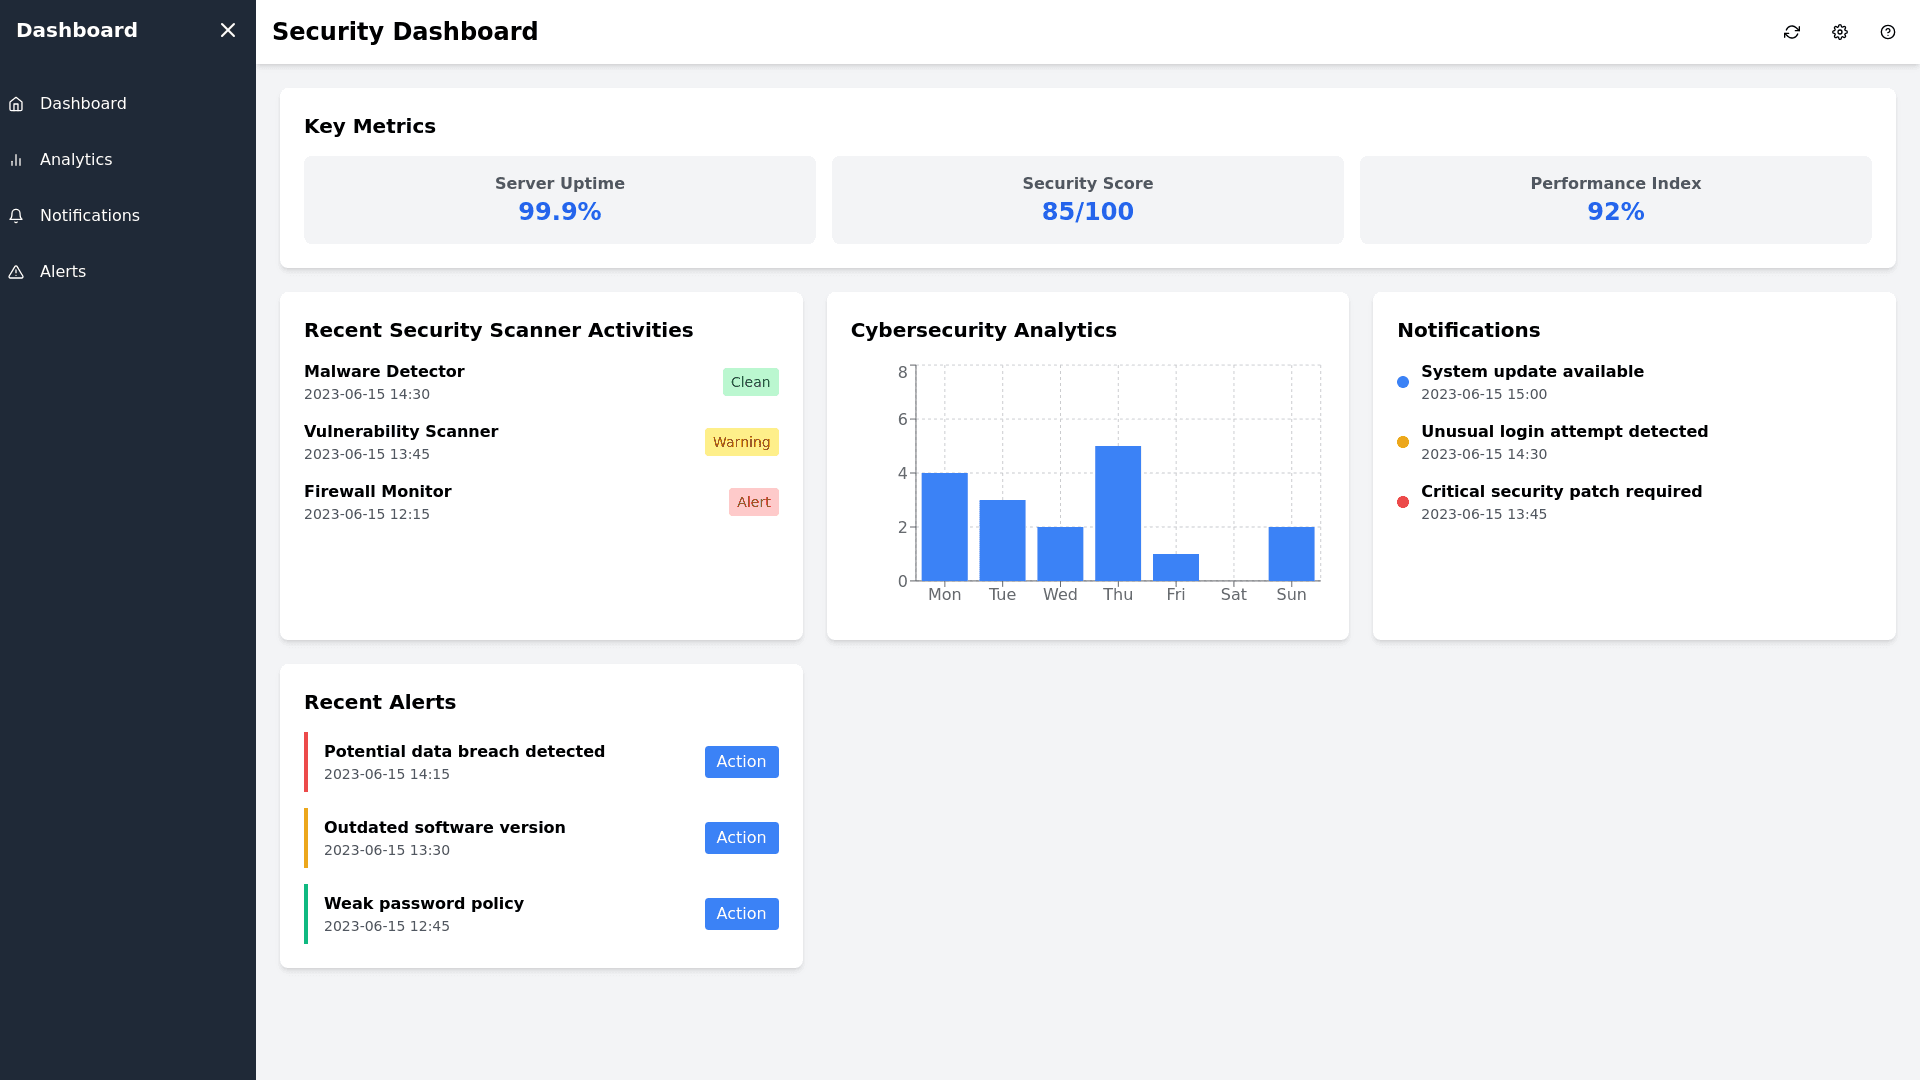Click the red Alert badge for Firewall Monitor

(753, 502)
